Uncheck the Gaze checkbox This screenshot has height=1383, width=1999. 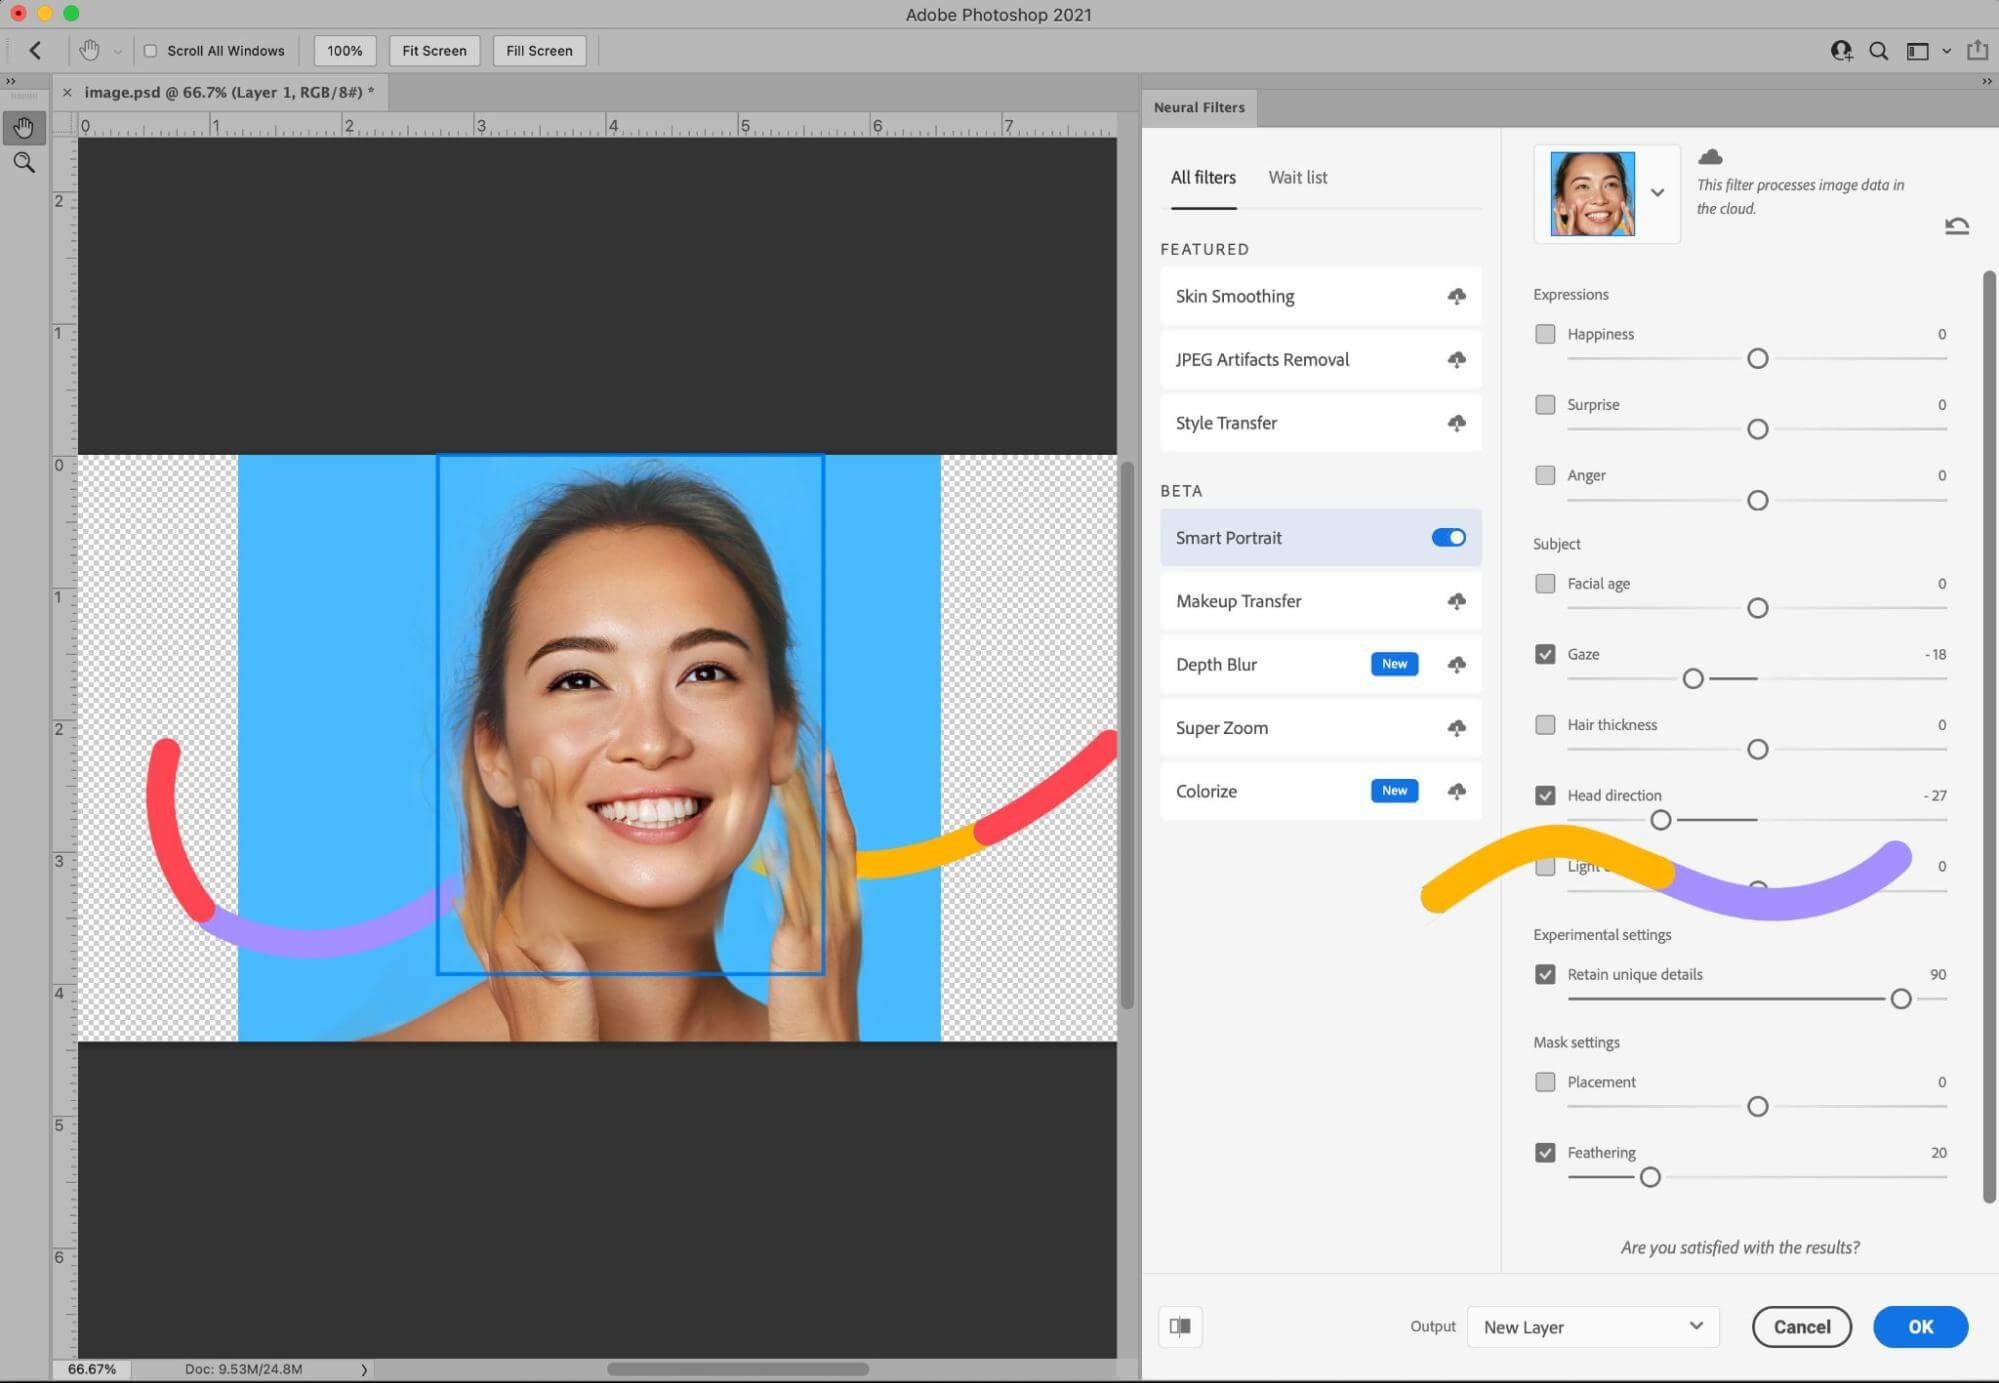1545,654
